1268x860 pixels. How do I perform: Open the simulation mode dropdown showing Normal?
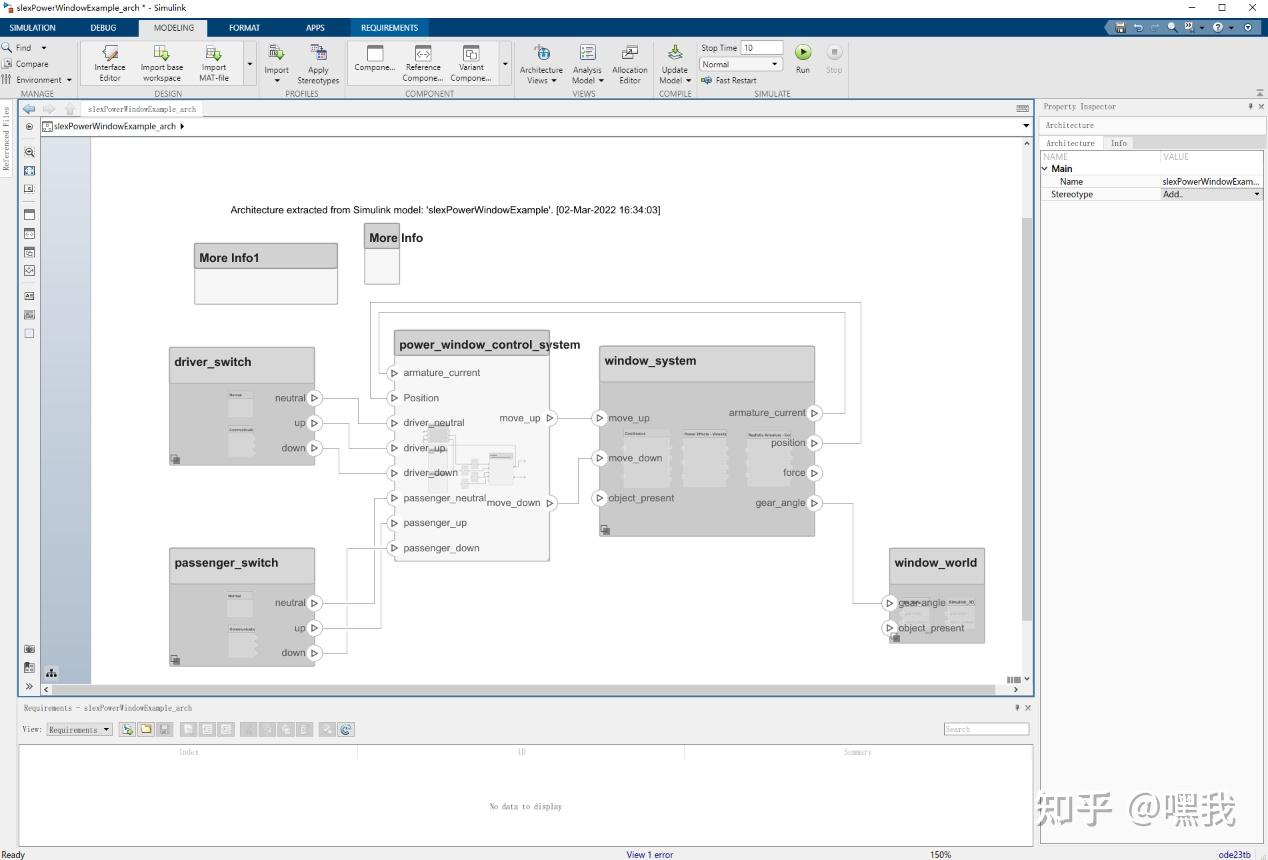pos(739,63)
